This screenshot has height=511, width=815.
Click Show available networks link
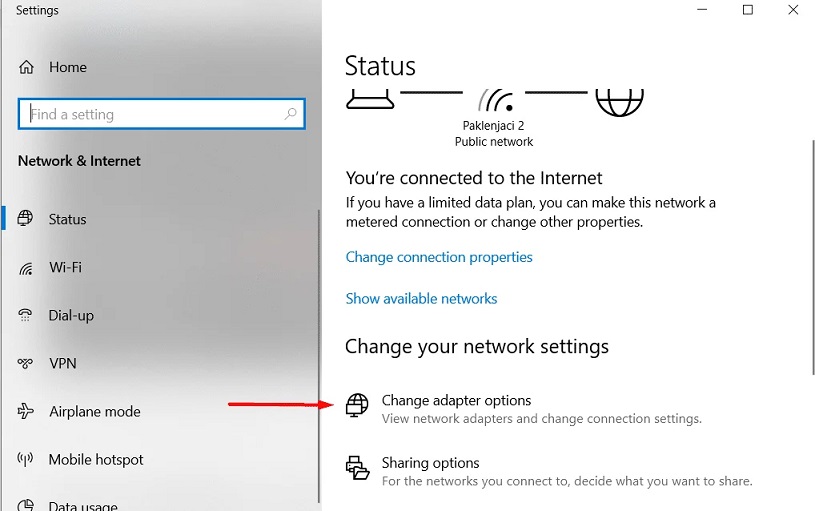pos(421,298)
